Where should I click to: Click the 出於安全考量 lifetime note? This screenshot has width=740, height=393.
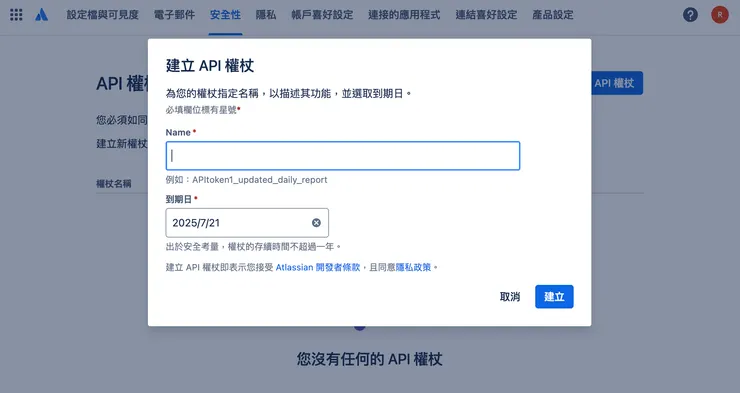pos(253,247)
